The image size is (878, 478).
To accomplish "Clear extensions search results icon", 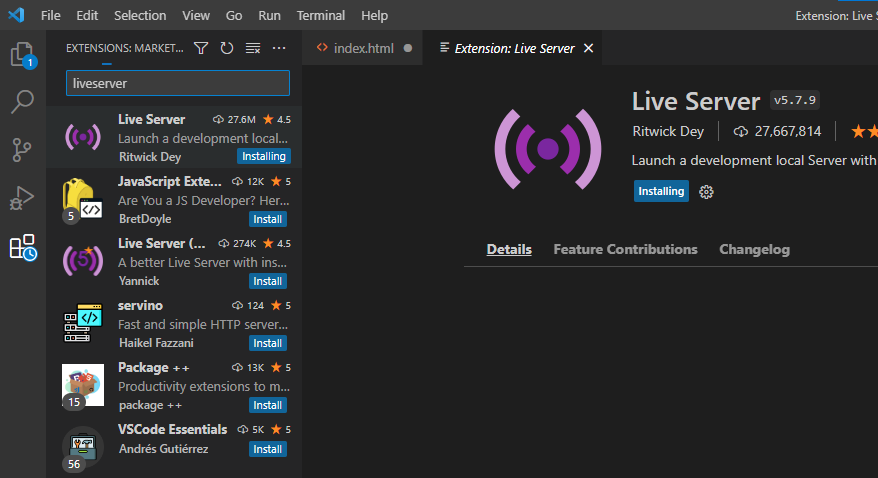I will click(253, 48).
